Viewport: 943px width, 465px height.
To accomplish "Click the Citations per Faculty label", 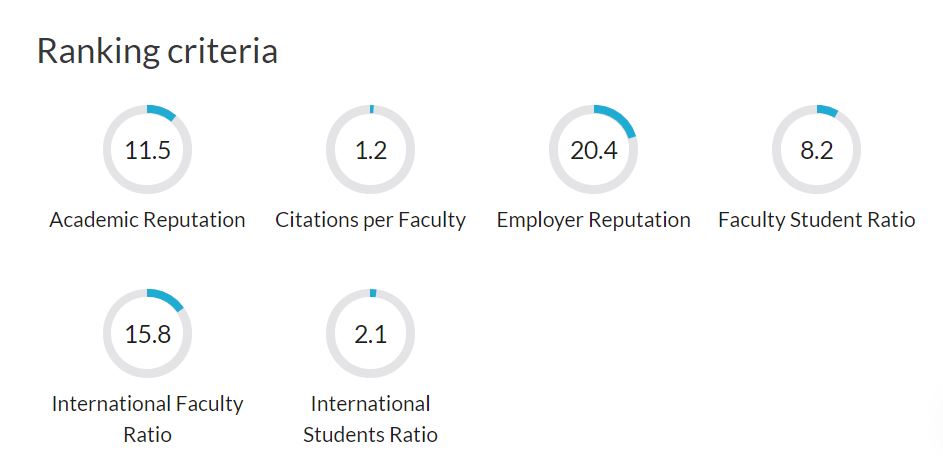I will [x=370, y=220].
